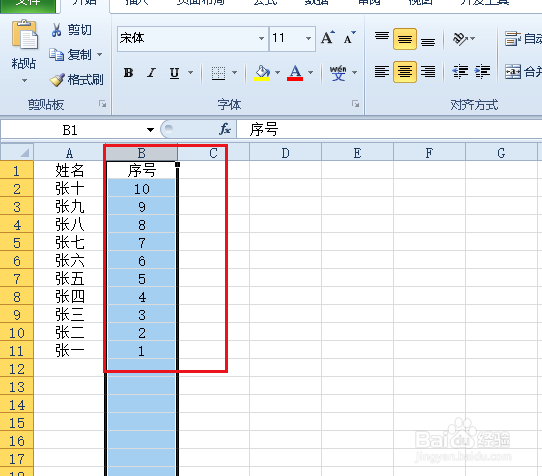The height and width of the screenshot is (476, 542).
Task: Select row 1 header
Action: (17, 170)
